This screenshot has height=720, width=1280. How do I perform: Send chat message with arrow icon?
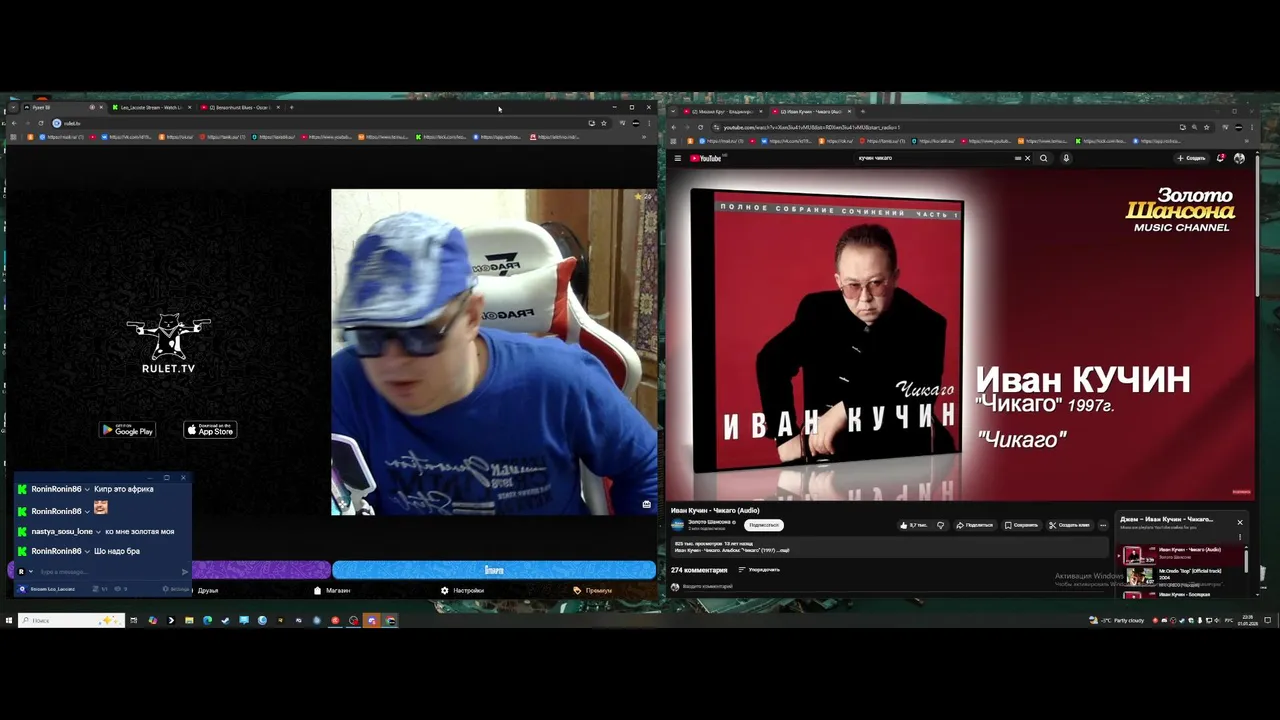pyautogui.click(x=184, y=572)
